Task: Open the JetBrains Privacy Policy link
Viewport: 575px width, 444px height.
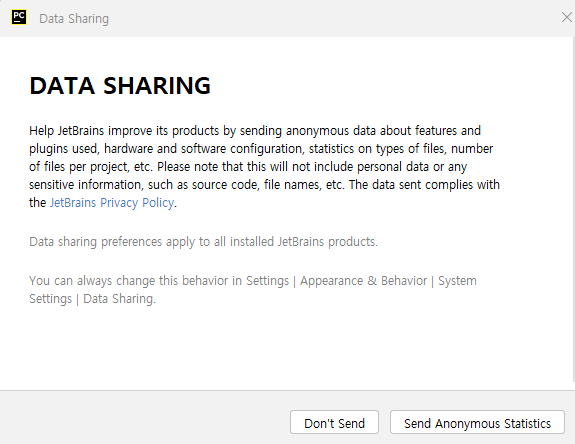Action: tap(112, 203)
